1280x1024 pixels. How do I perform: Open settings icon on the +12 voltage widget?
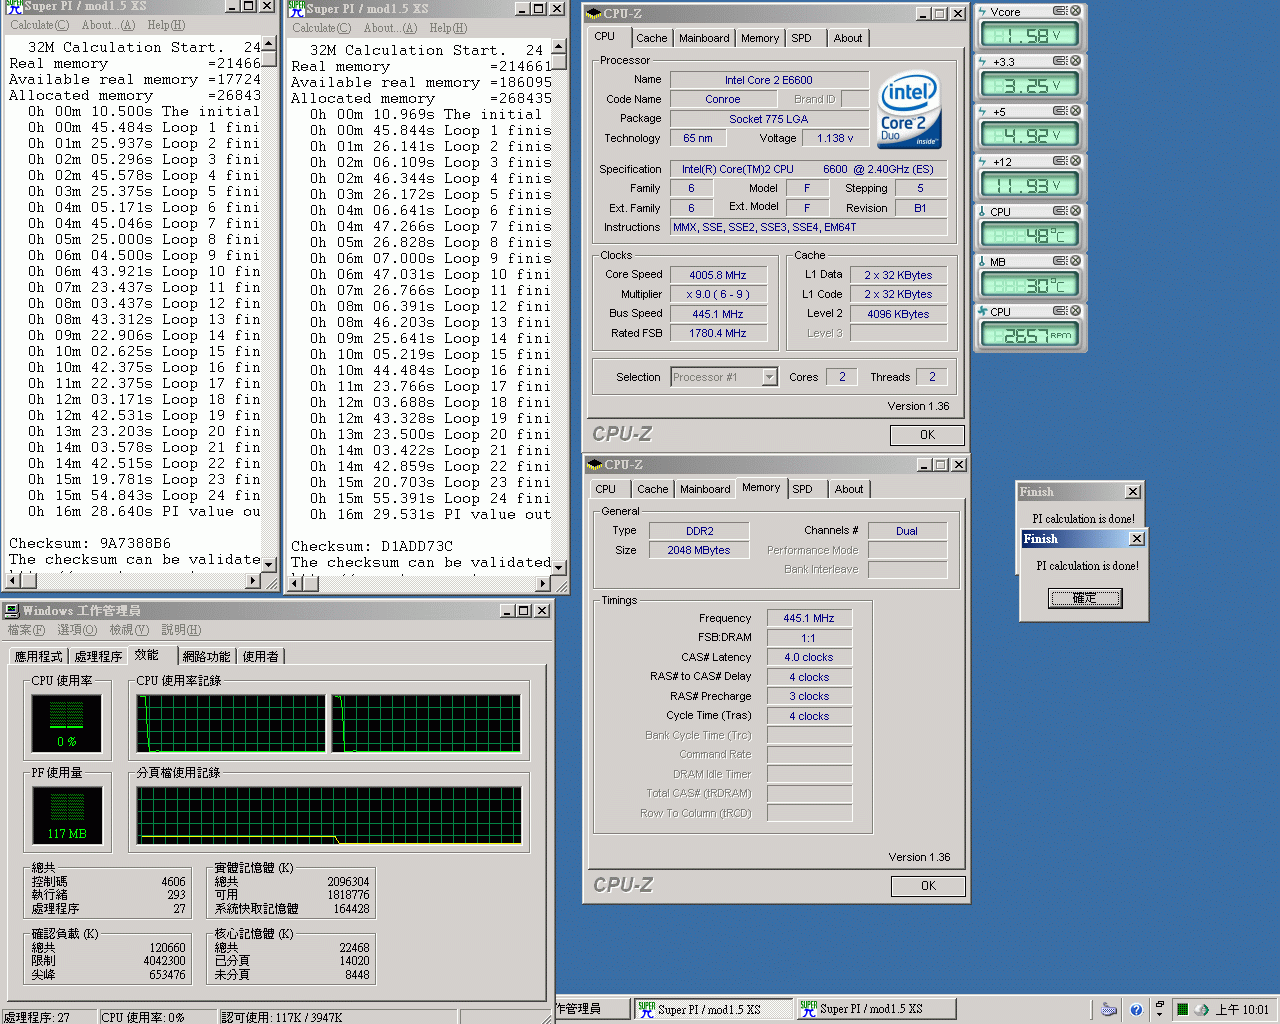tap(1060, 161)
